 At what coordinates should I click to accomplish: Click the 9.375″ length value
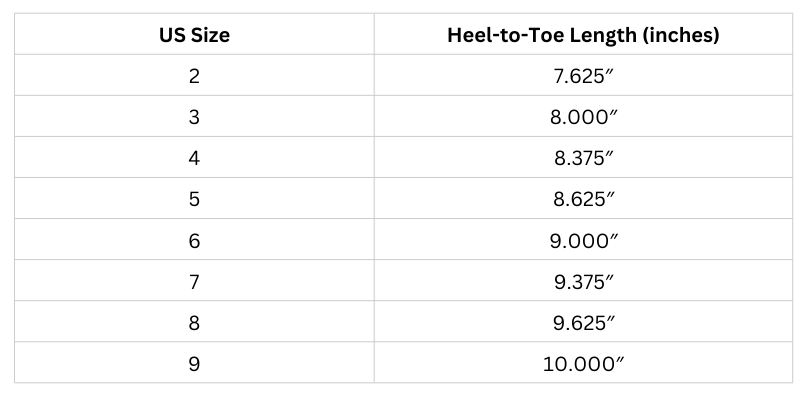pyautogui.click(x=584, y=281)
